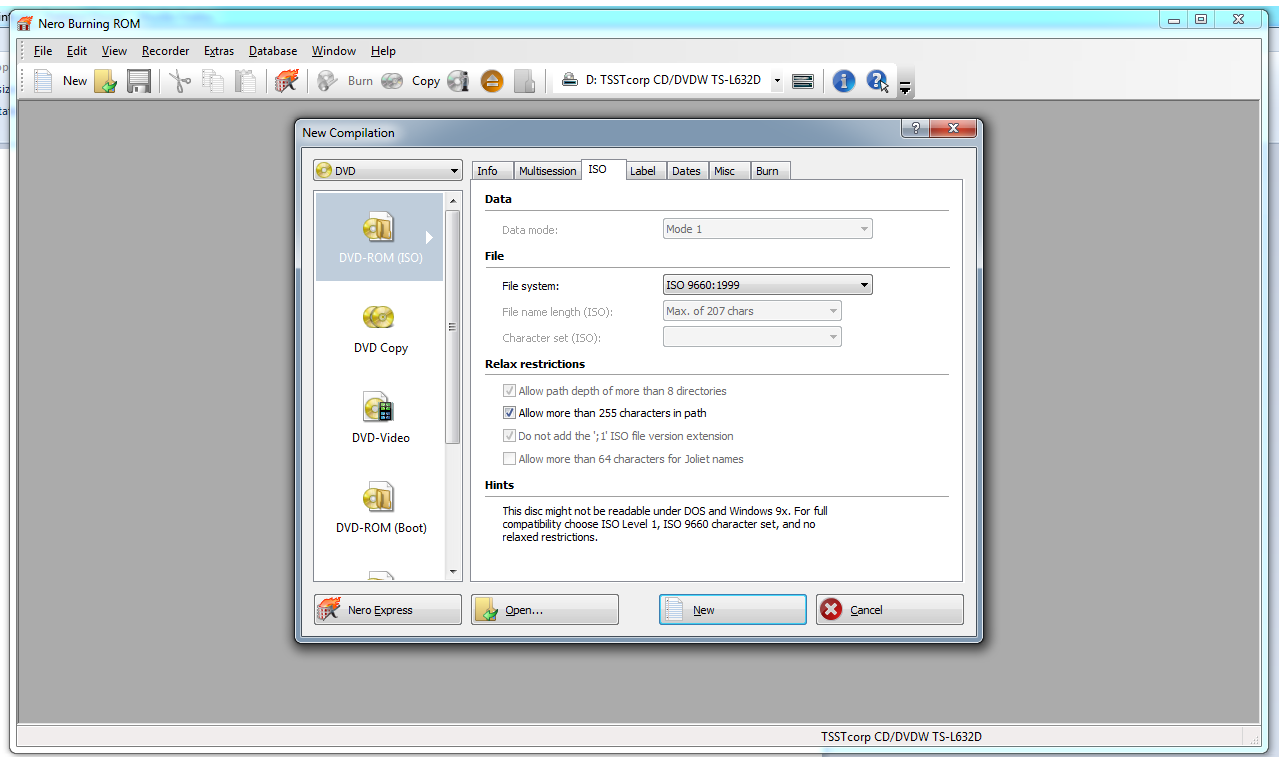Open the Extras menu

[x=219, y=51]
